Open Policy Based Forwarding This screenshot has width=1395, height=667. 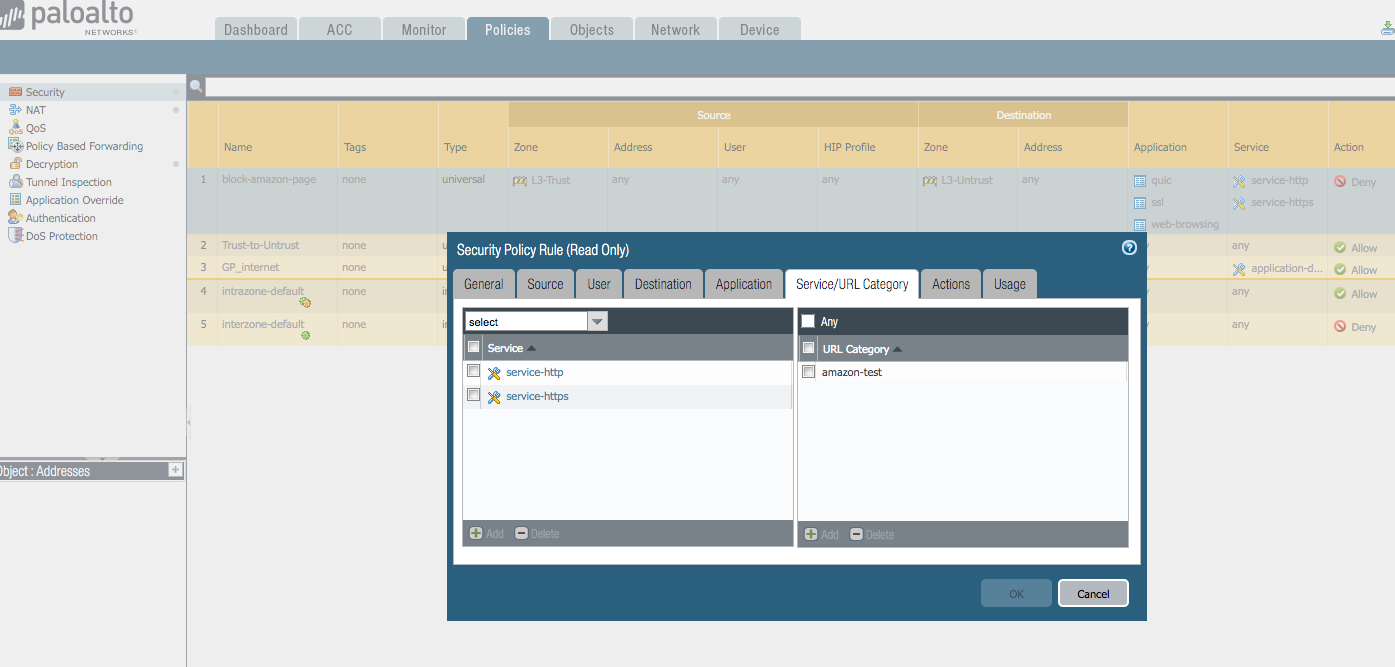[x=84, y=146]
